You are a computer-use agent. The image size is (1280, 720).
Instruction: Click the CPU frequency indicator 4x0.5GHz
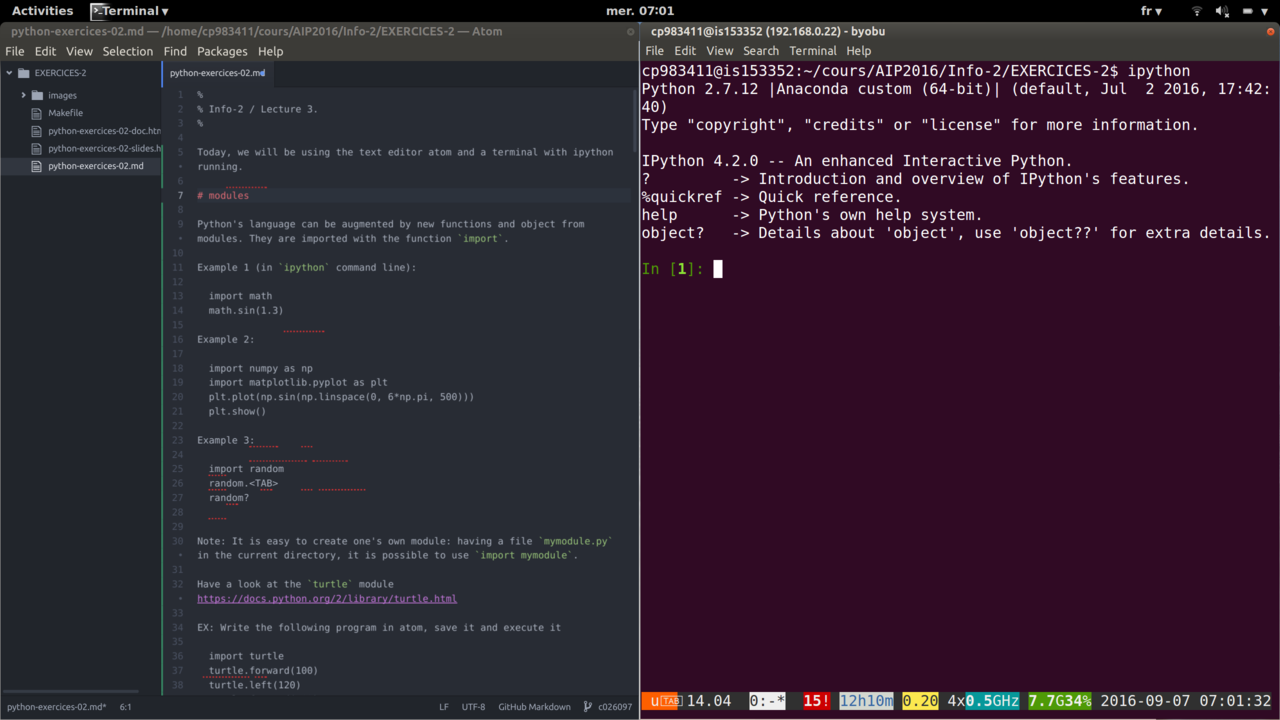click(x=985, y=701)
